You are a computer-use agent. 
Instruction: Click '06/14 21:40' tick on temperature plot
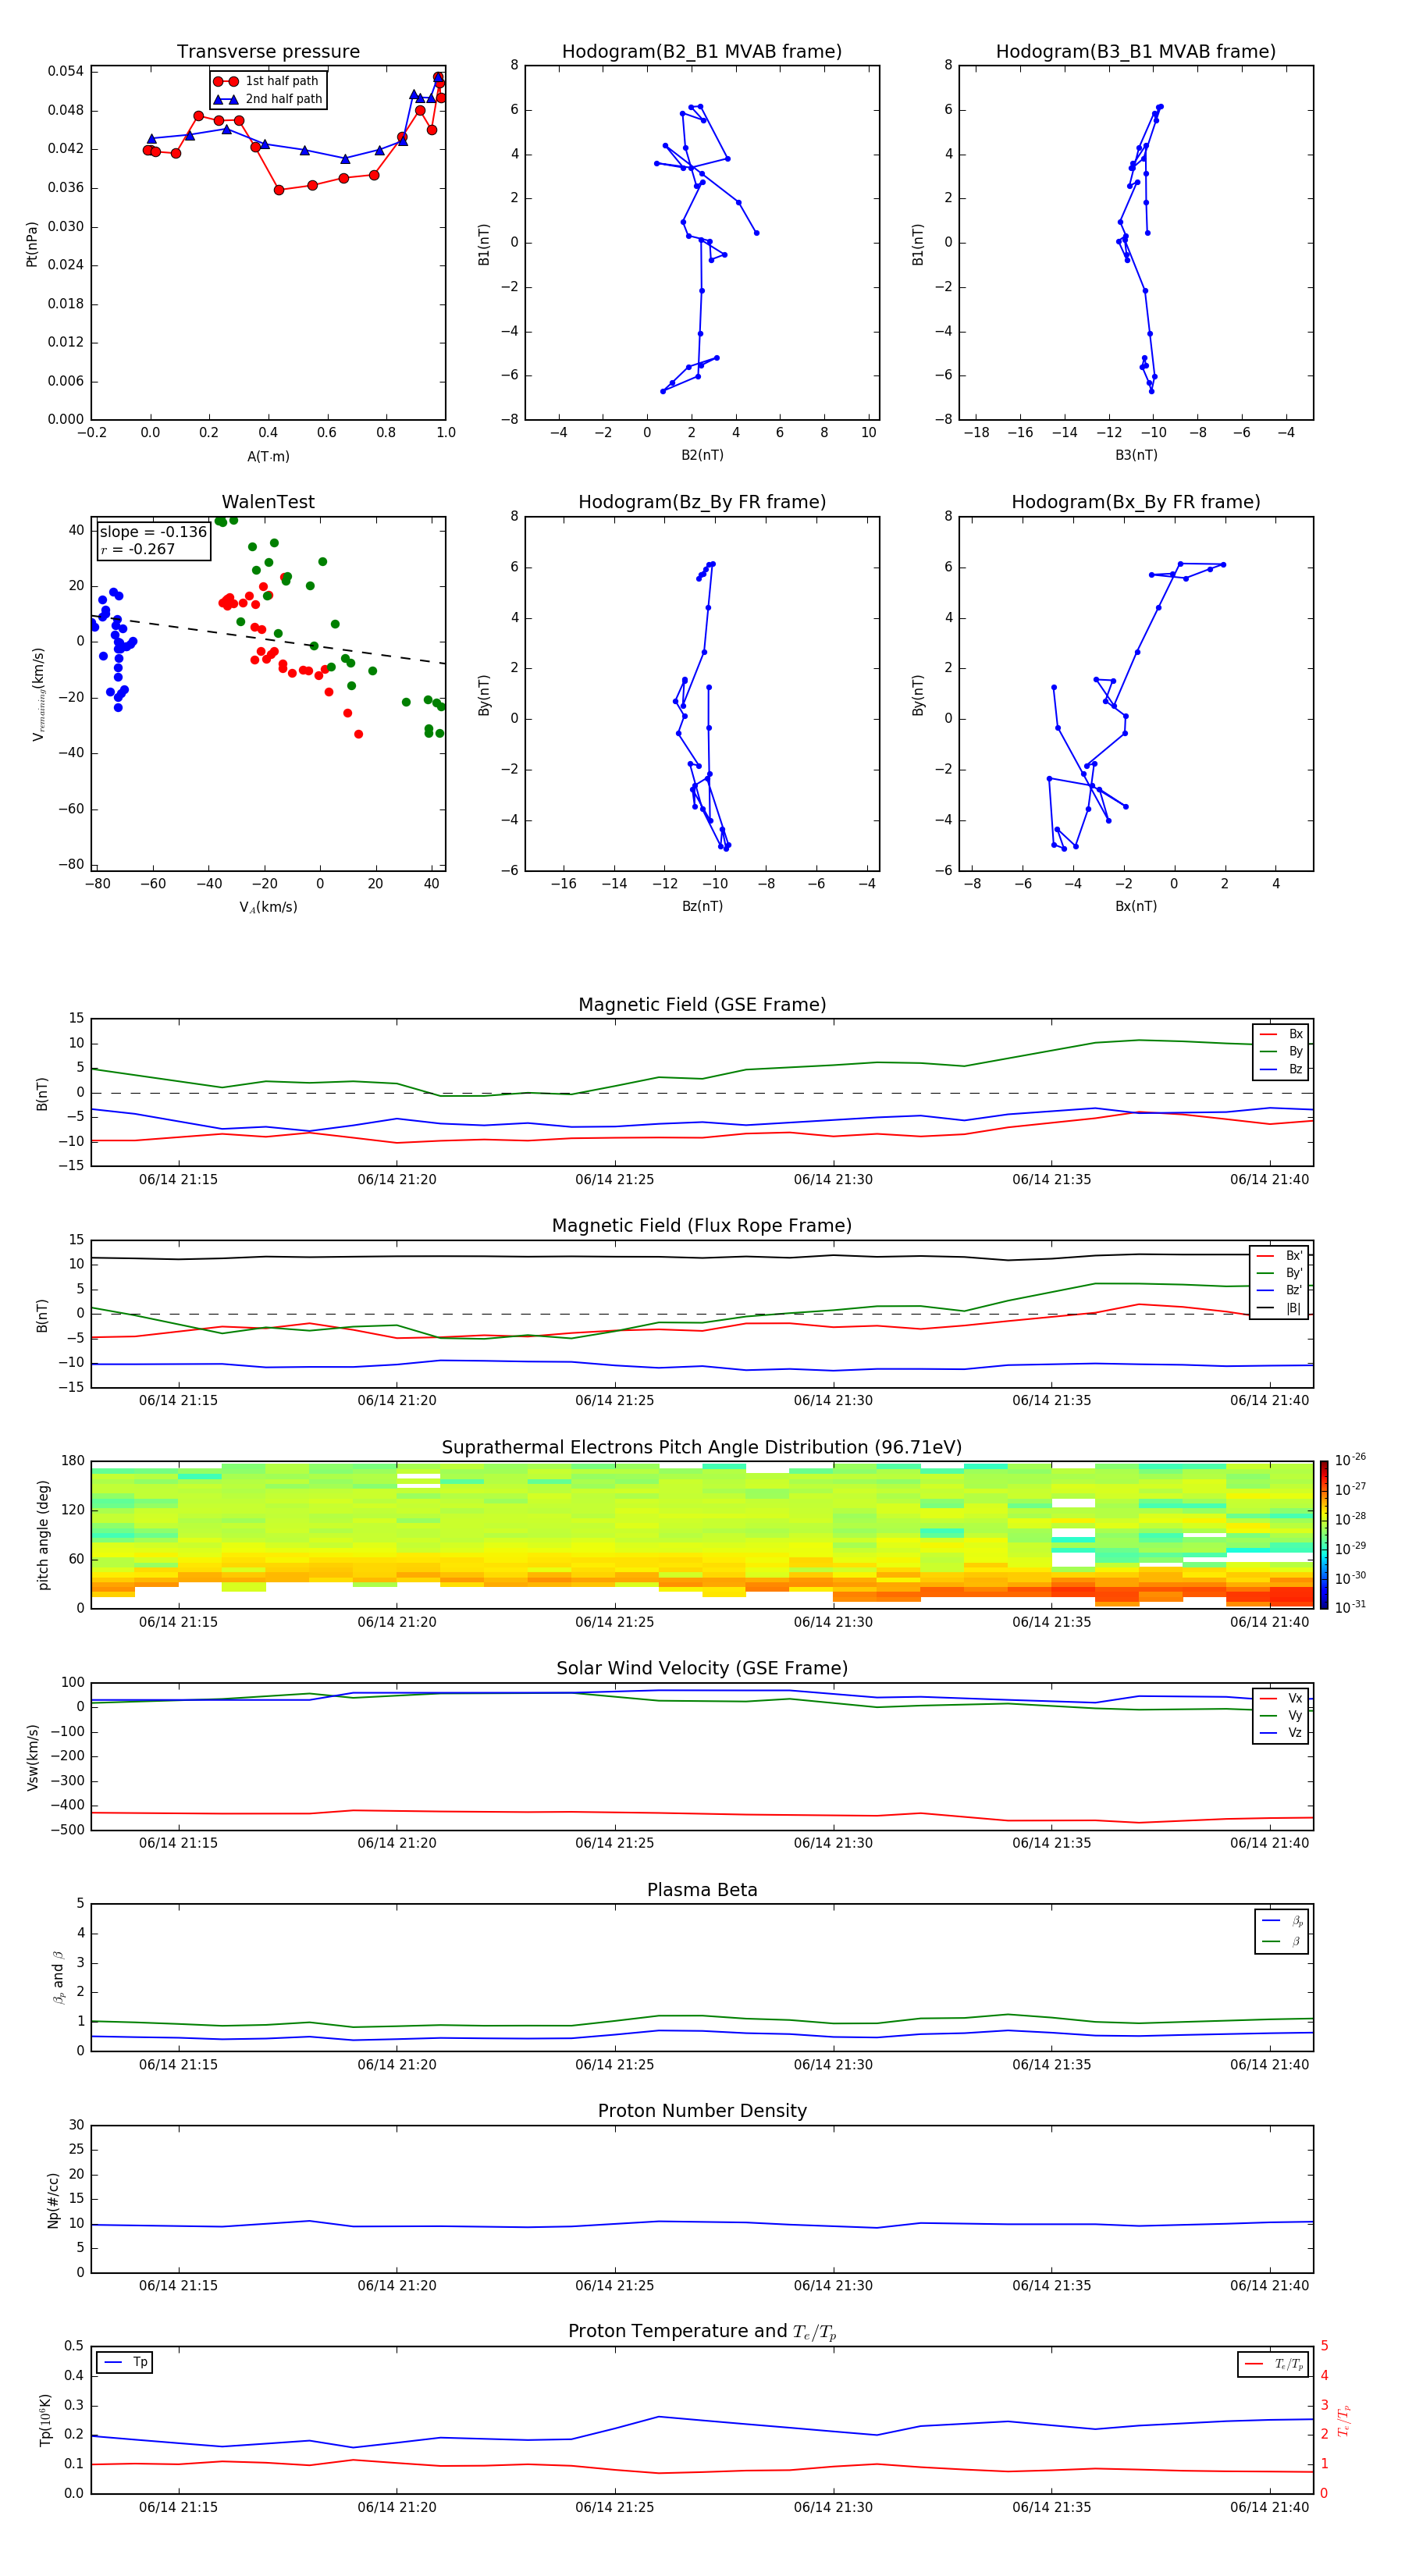[x=1269, y=2507]
